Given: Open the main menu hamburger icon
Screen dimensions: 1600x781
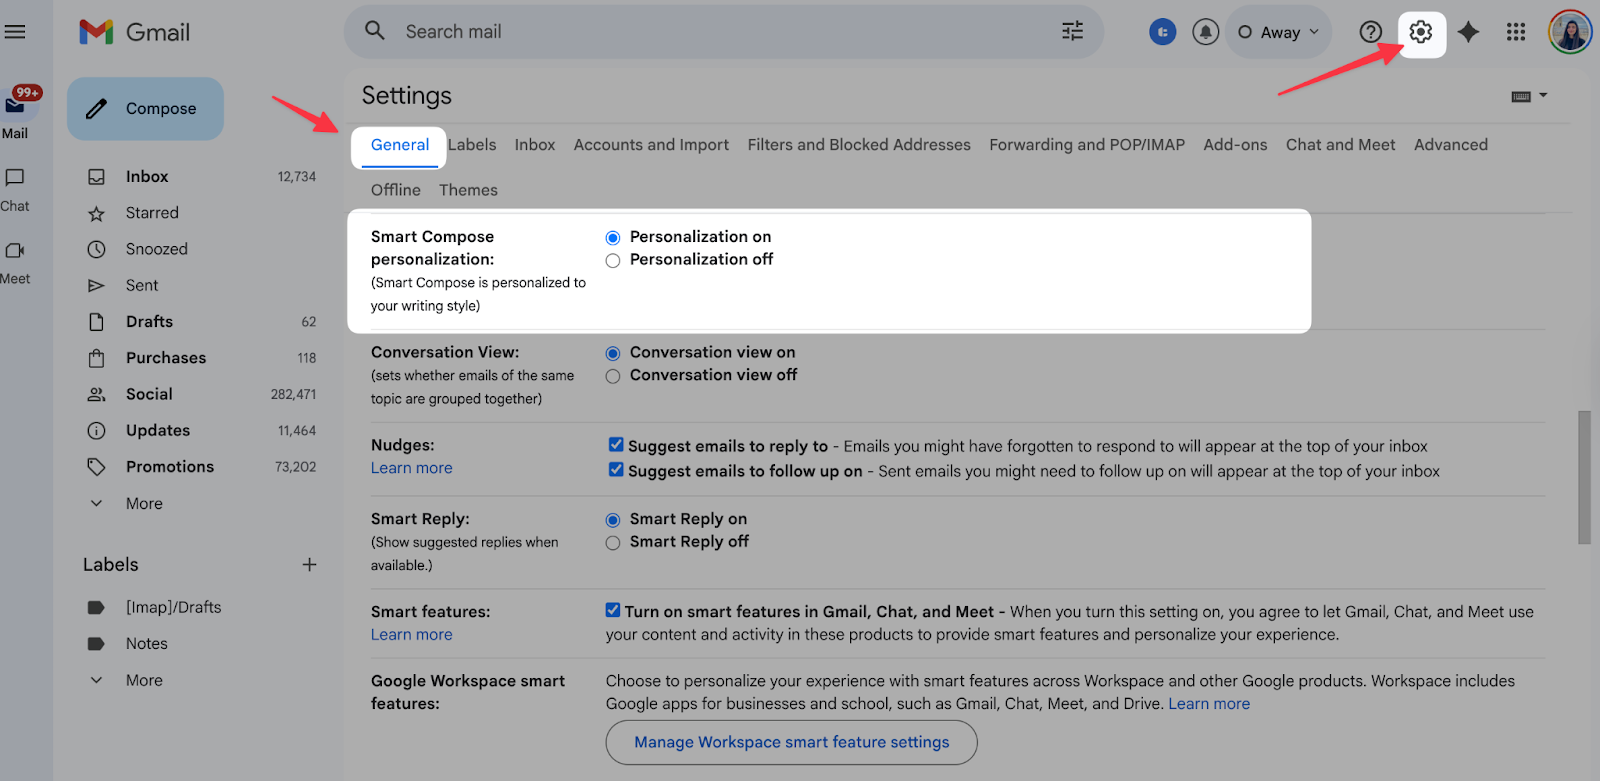Looking at the screenshot, I should (x=15, y=32).
